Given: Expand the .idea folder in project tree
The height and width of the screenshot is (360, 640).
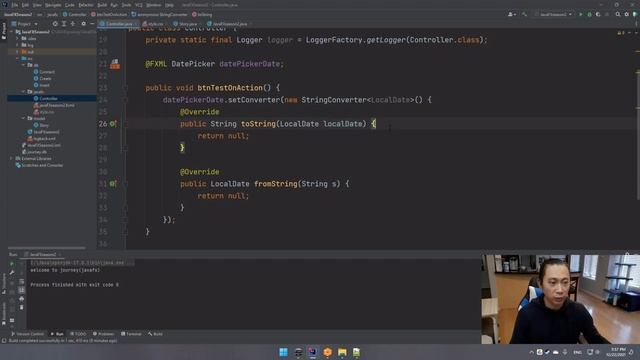Looking at the screenshot, I should 18,38.
